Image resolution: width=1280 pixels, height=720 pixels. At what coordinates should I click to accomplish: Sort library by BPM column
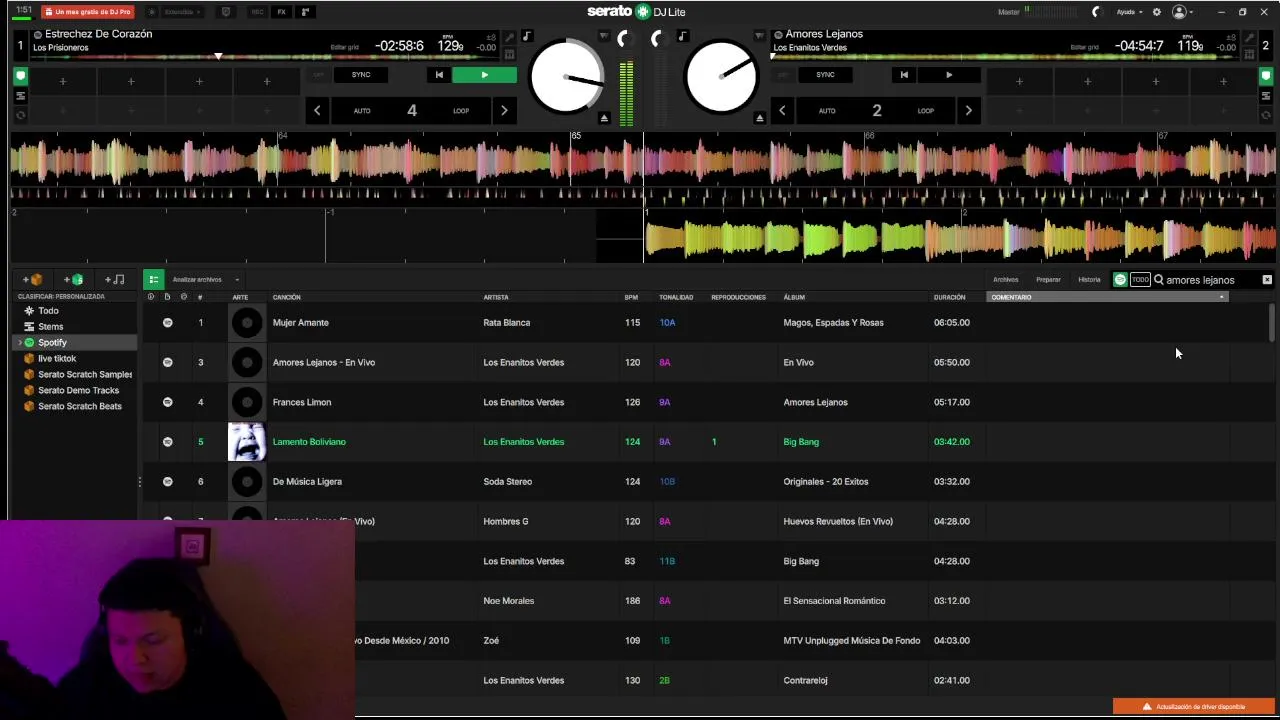[631, 297]
